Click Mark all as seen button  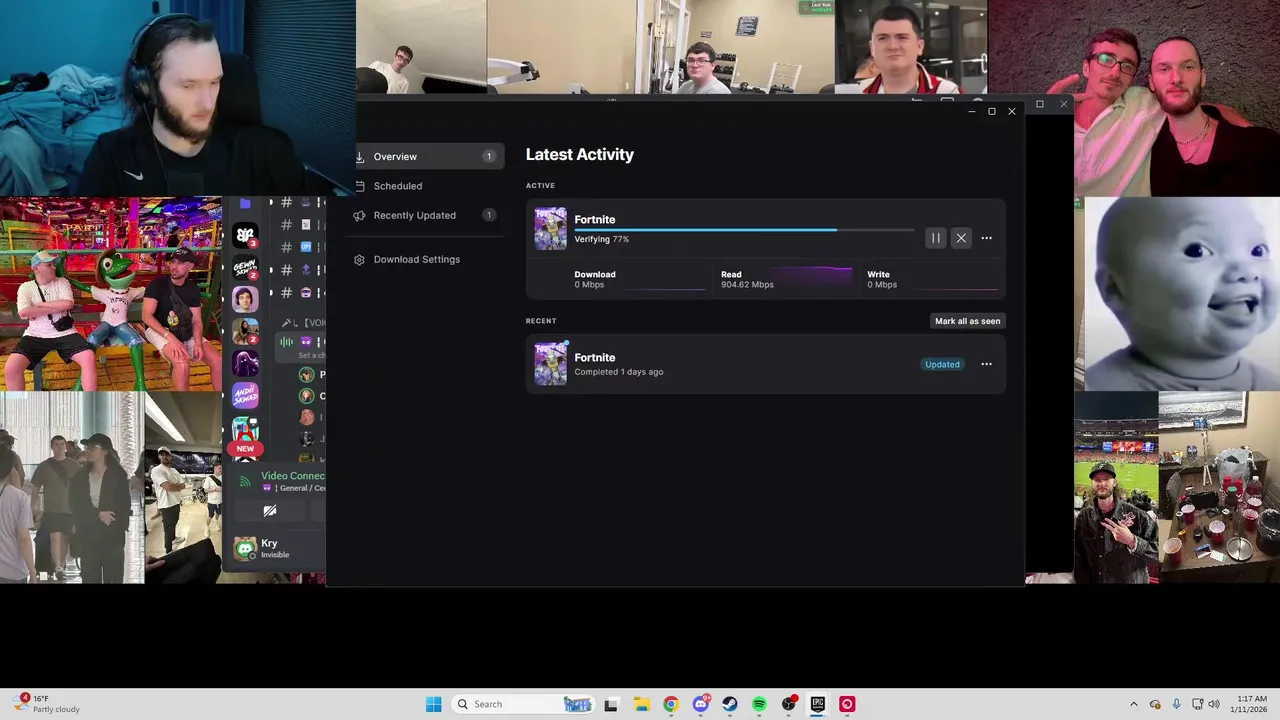(x=967, y=321)
